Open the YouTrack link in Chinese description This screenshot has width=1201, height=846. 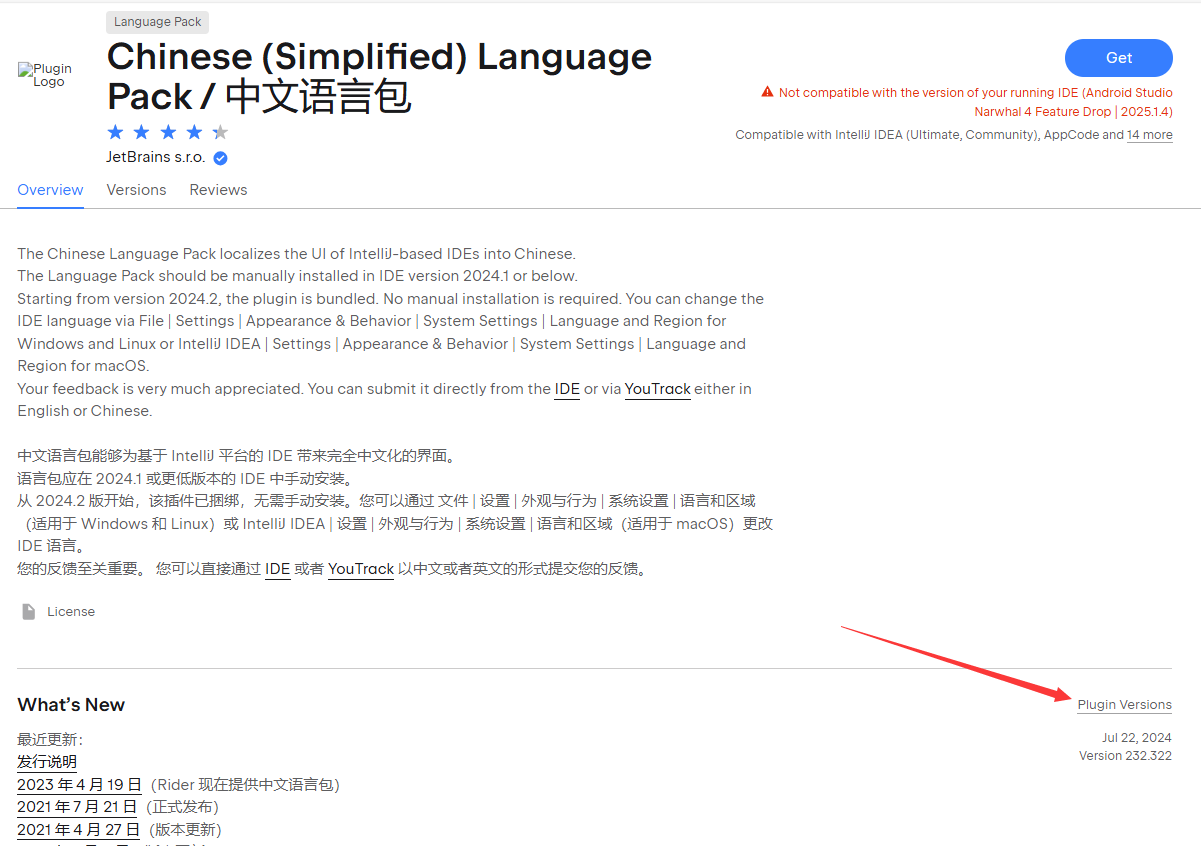pos(361,569)
